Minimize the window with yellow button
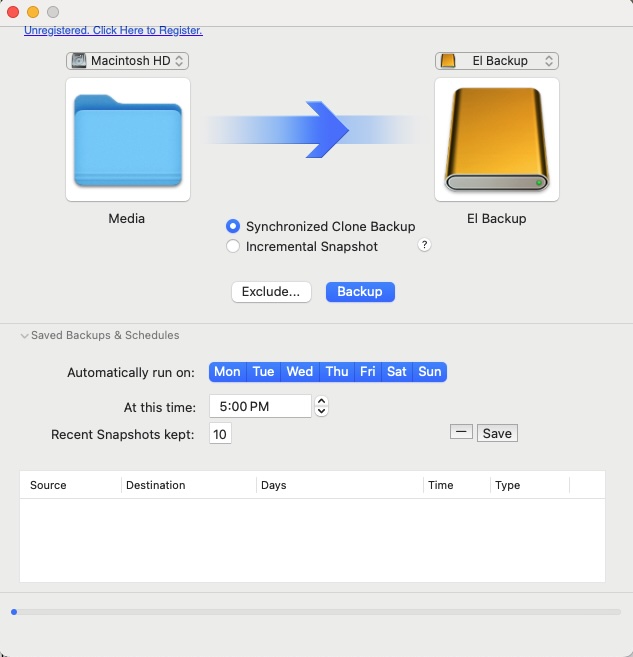This screenshot has height=657, width=633. pyautogui.click(x=33, y=12)
